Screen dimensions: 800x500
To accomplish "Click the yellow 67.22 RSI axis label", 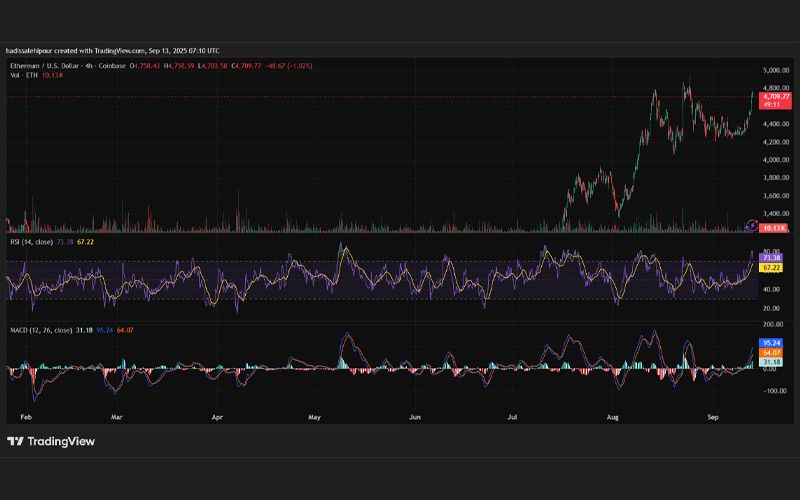I will (x=770, y=268).
